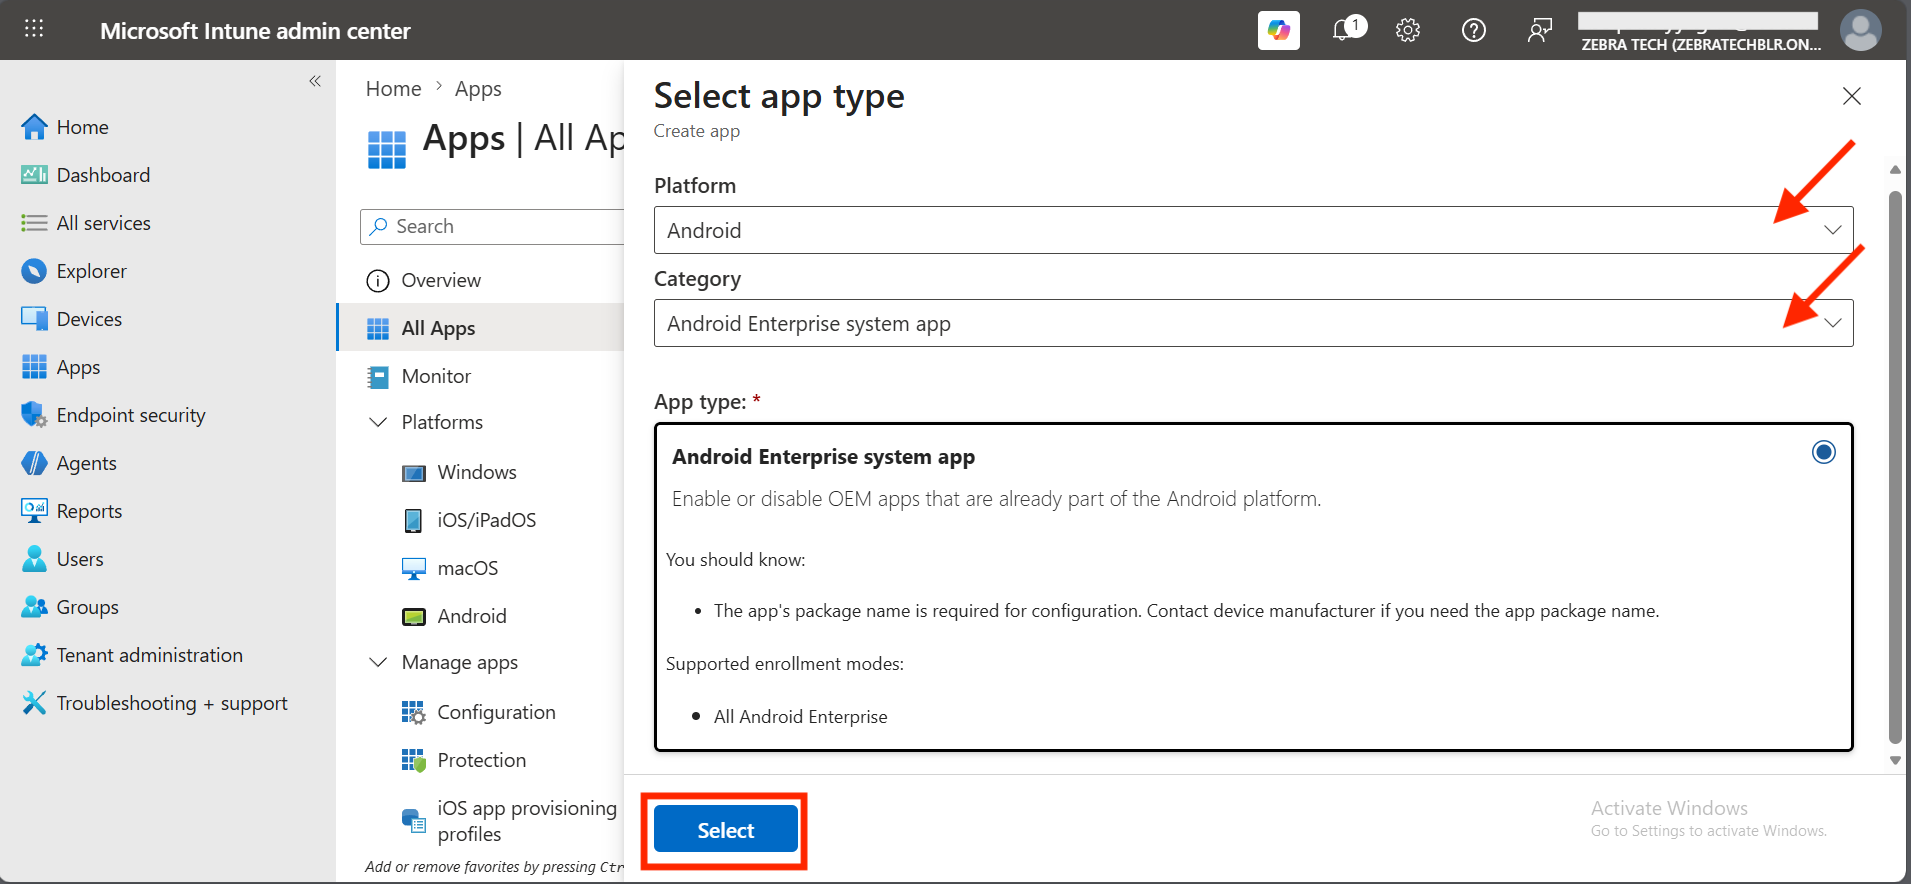Click the Apps grid icon in sidebar
This screenshot has width=1911, height=884.
(x=34, y=367)
